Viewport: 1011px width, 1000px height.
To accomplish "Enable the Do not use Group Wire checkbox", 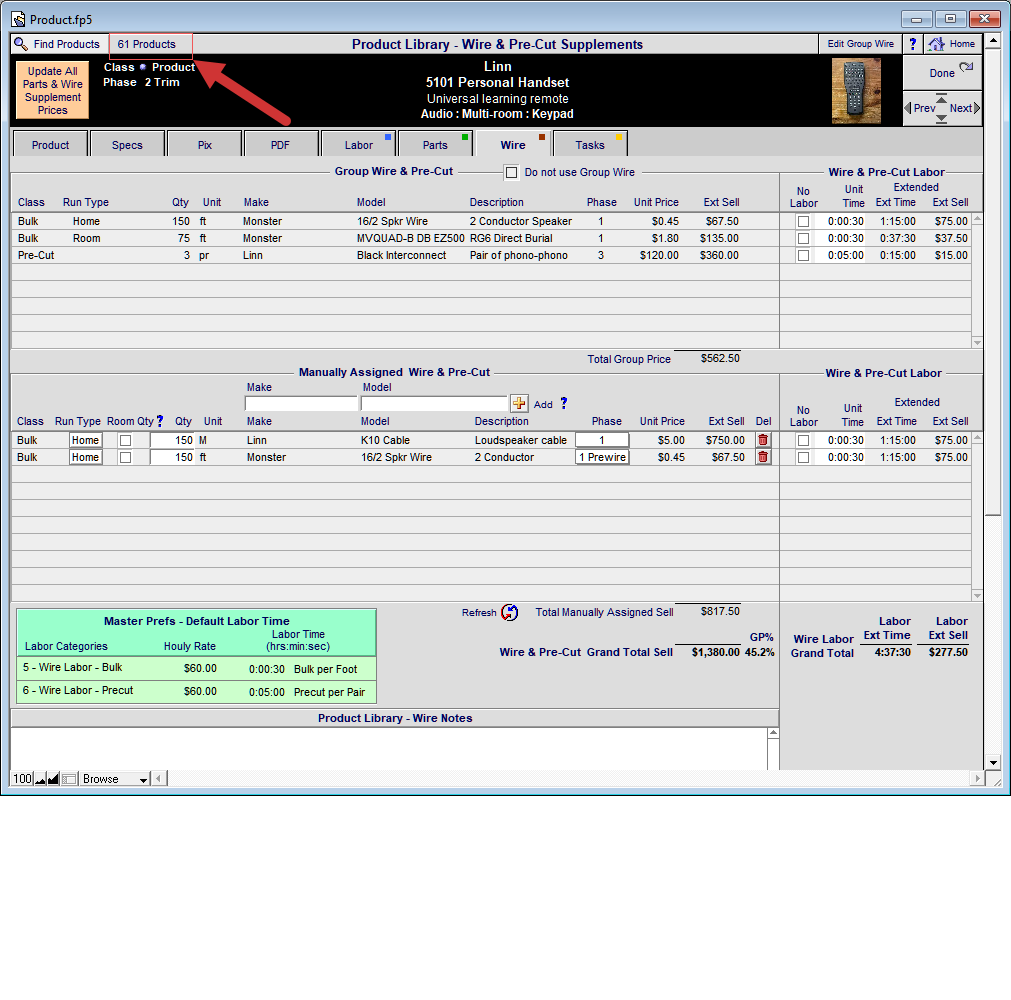I will click(x=511, y=173).
